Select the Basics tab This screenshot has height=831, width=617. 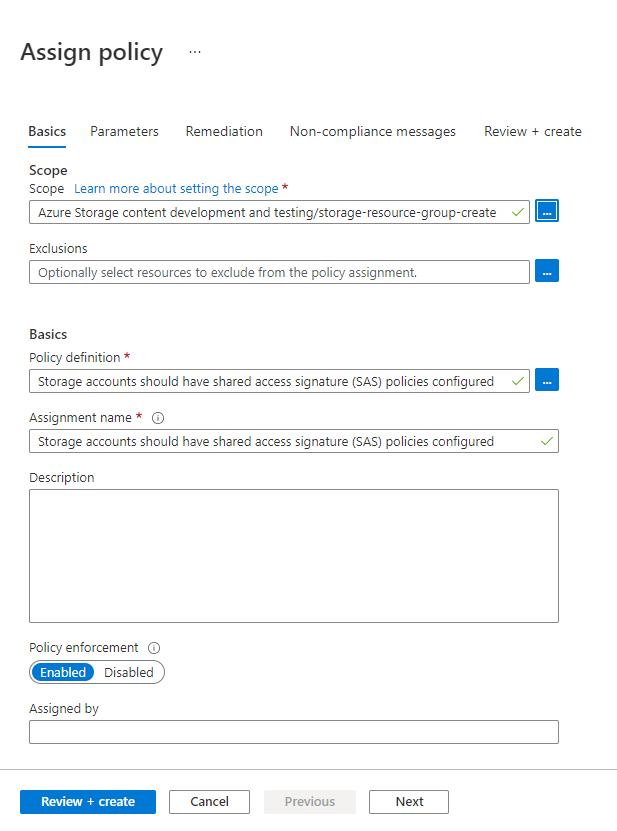click(x=47, y=131)
